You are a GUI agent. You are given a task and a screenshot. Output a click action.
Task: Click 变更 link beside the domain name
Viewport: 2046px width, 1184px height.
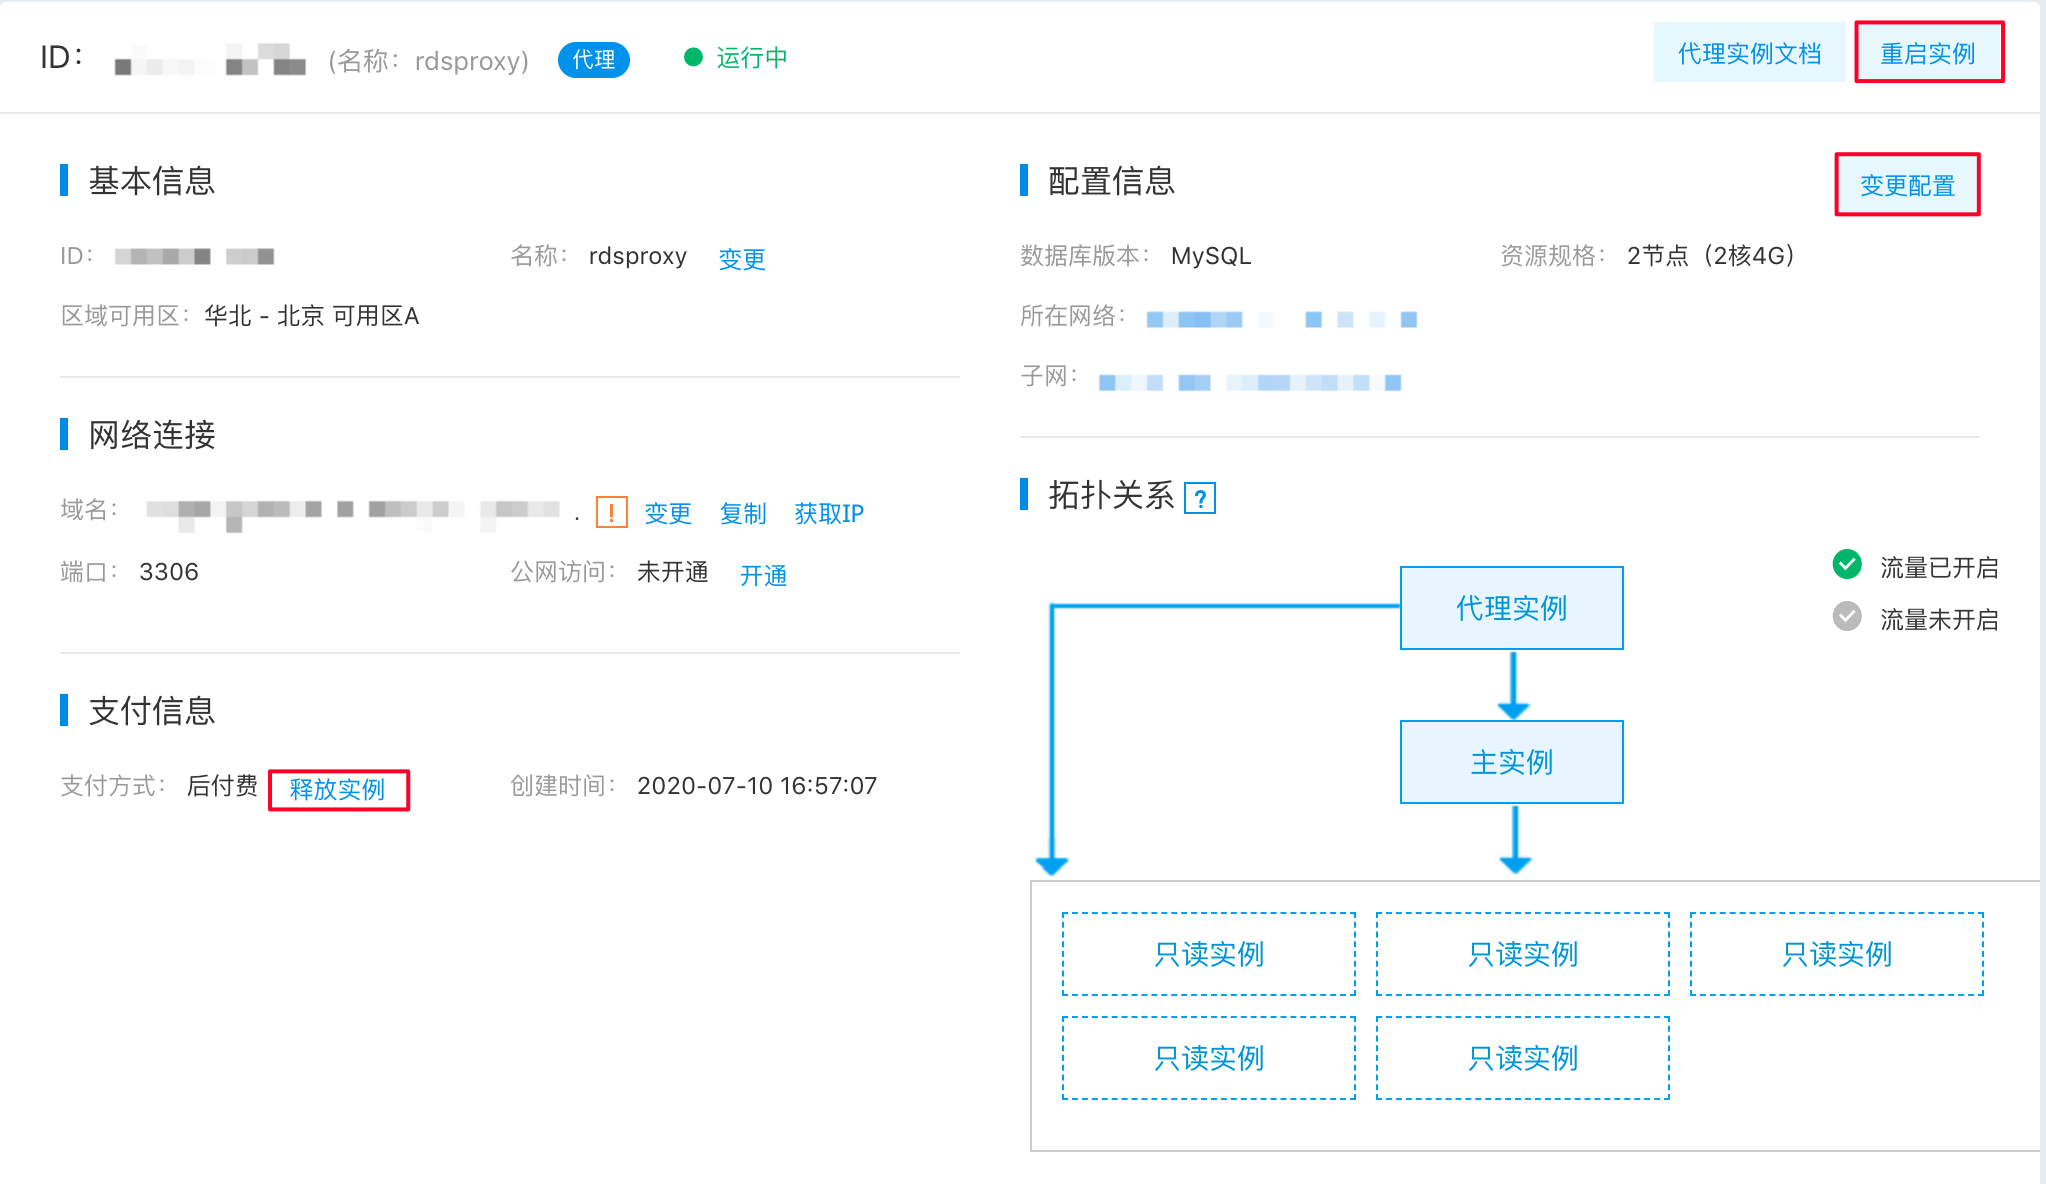[668, 513]
